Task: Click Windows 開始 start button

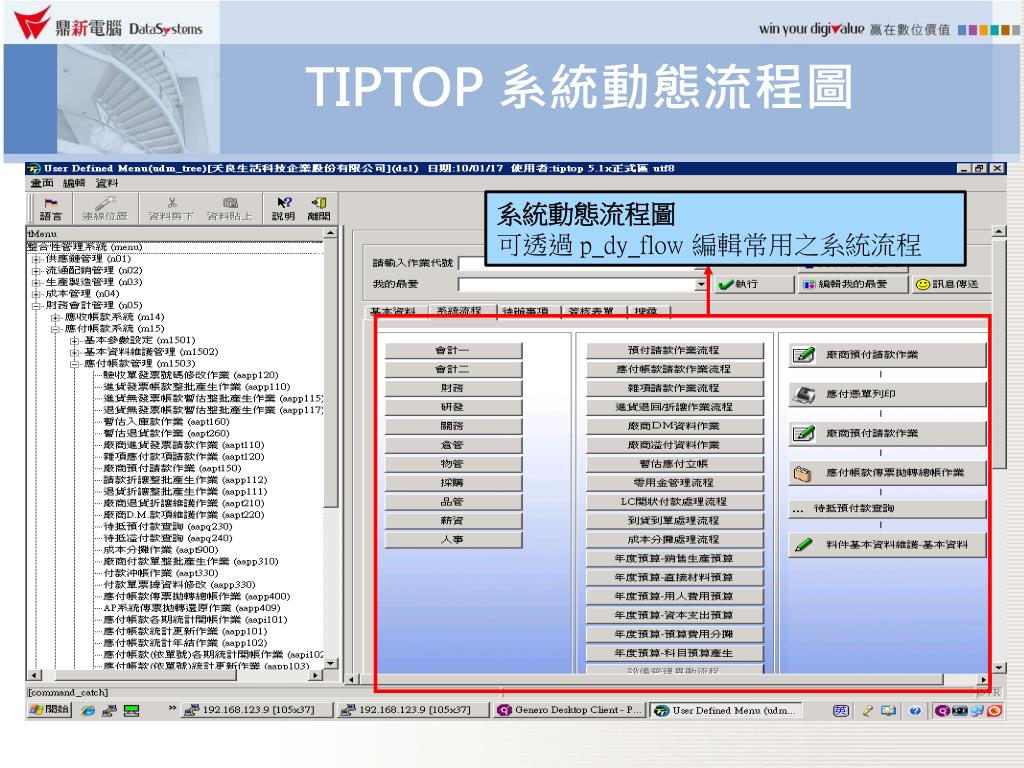Action: pyautogui.click(x=48, y=709)
